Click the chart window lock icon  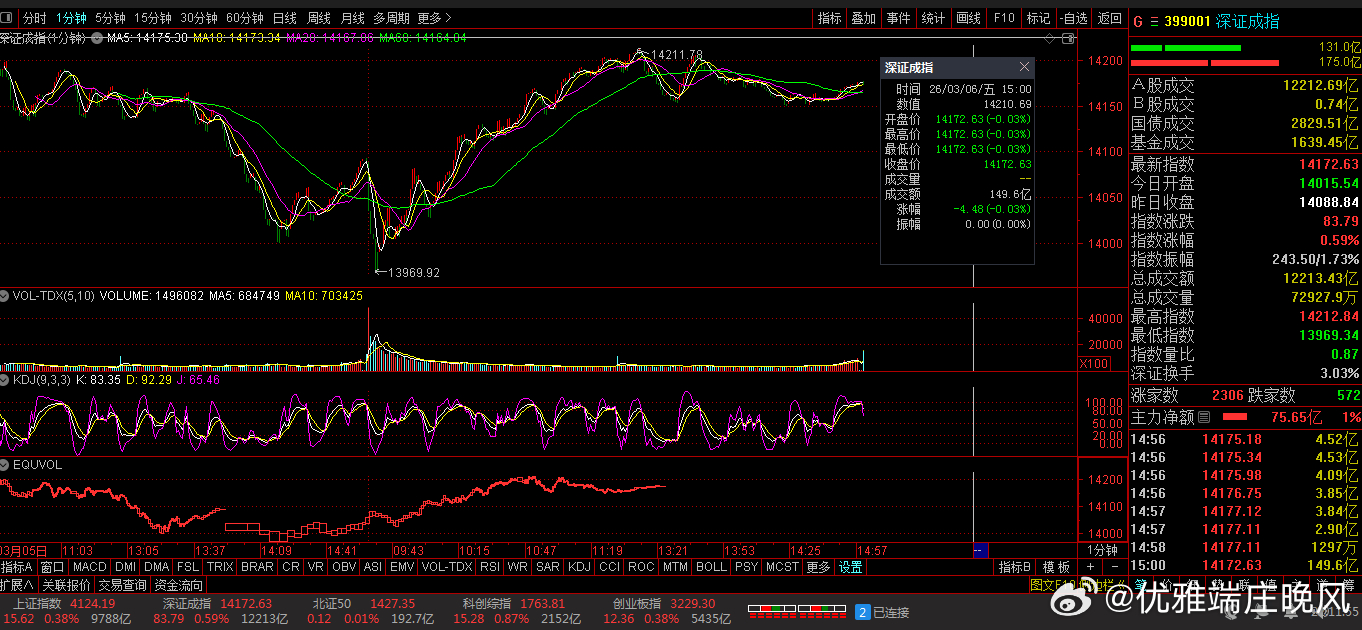click(x=1069, y=38)
